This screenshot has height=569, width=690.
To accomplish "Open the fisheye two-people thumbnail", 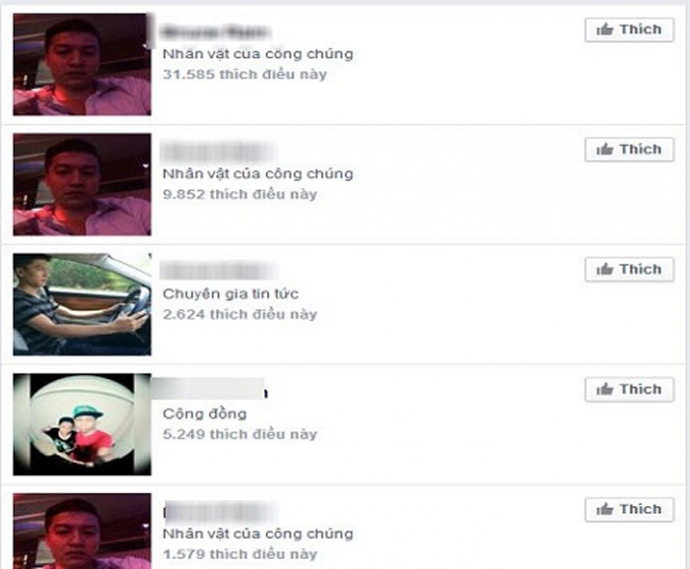I will [82, 425].
